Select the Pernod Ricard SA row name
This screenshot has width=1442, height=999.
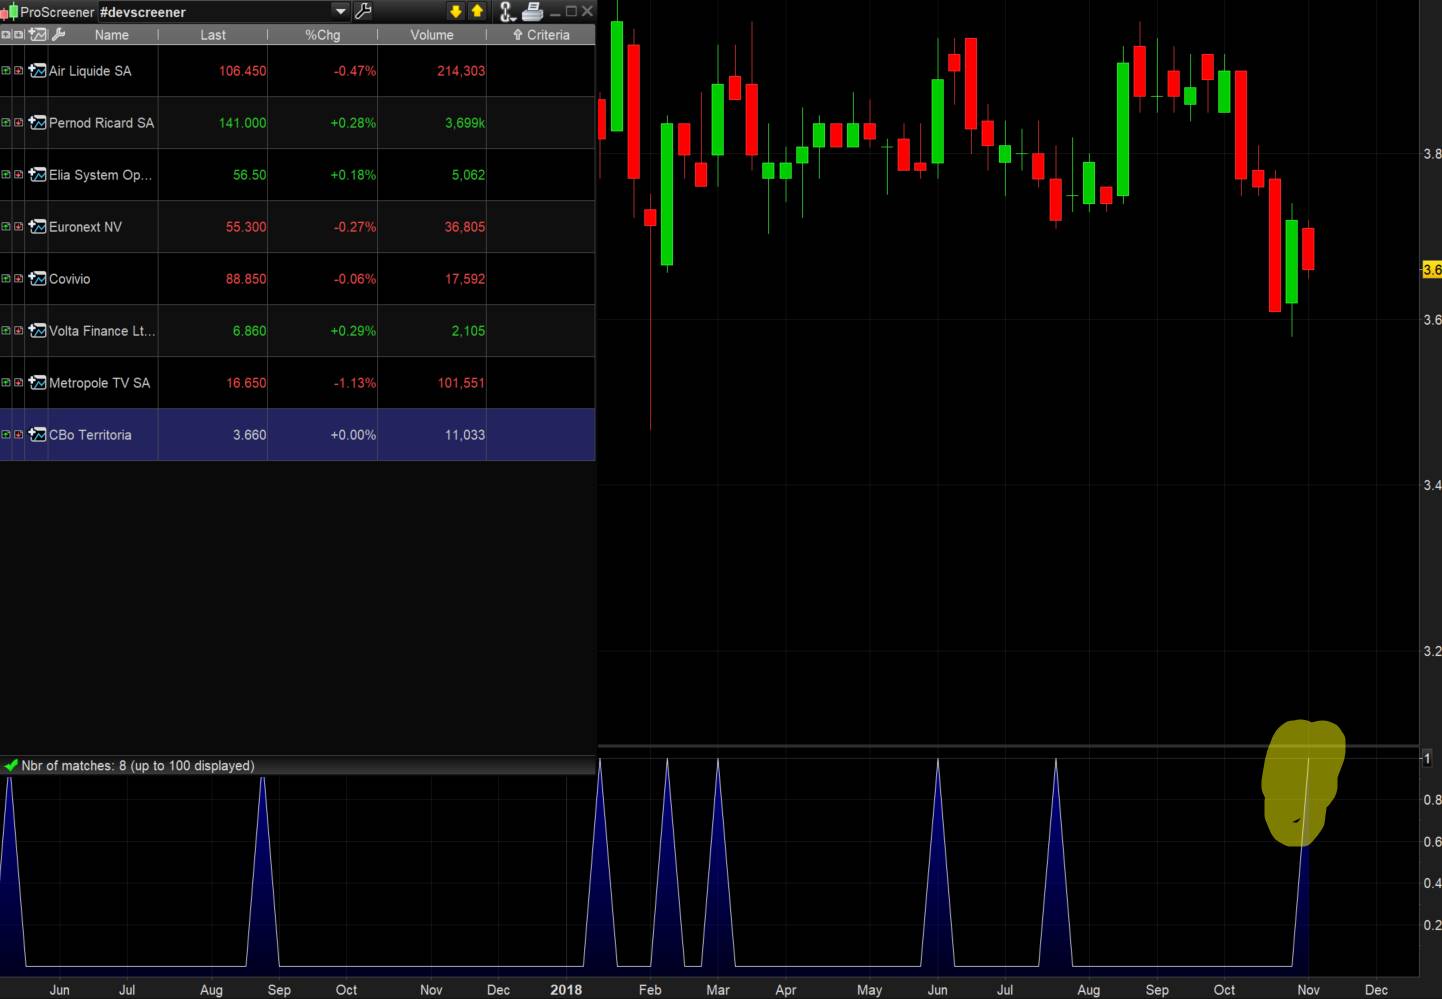point(102,123)
